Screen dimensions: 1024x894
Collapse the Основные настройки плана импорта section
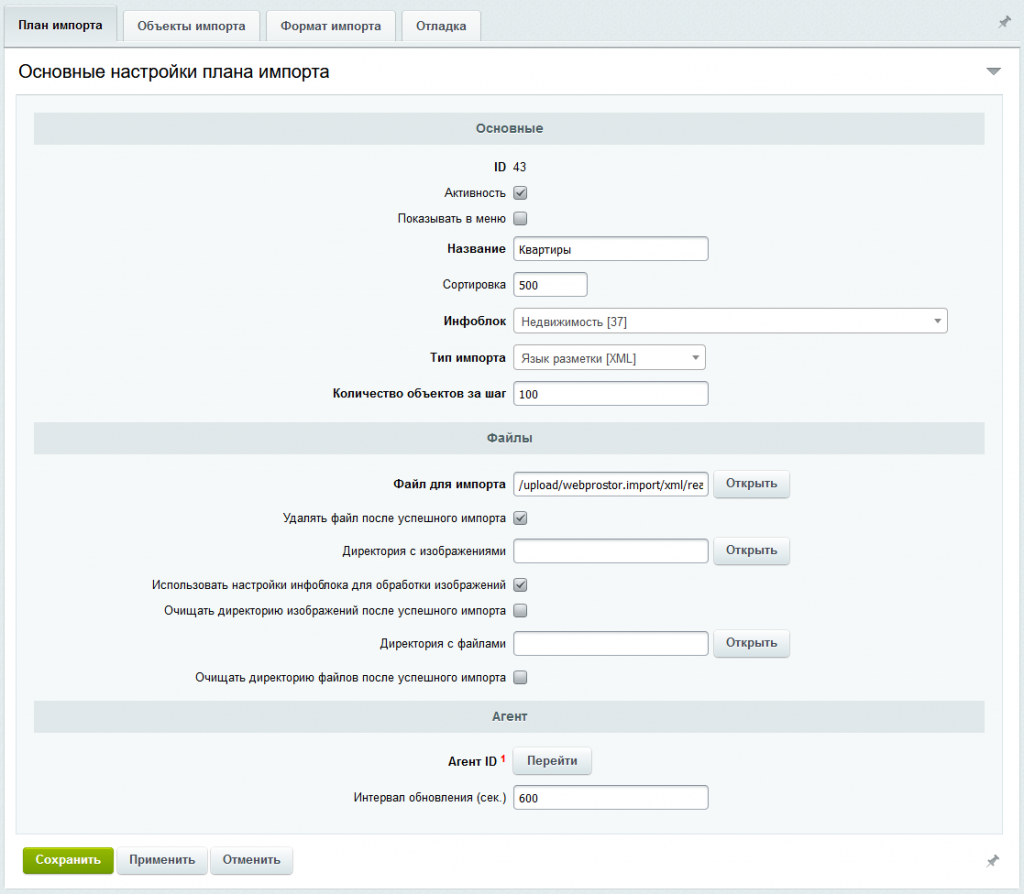pyautogui.click(x=993, y=71)
